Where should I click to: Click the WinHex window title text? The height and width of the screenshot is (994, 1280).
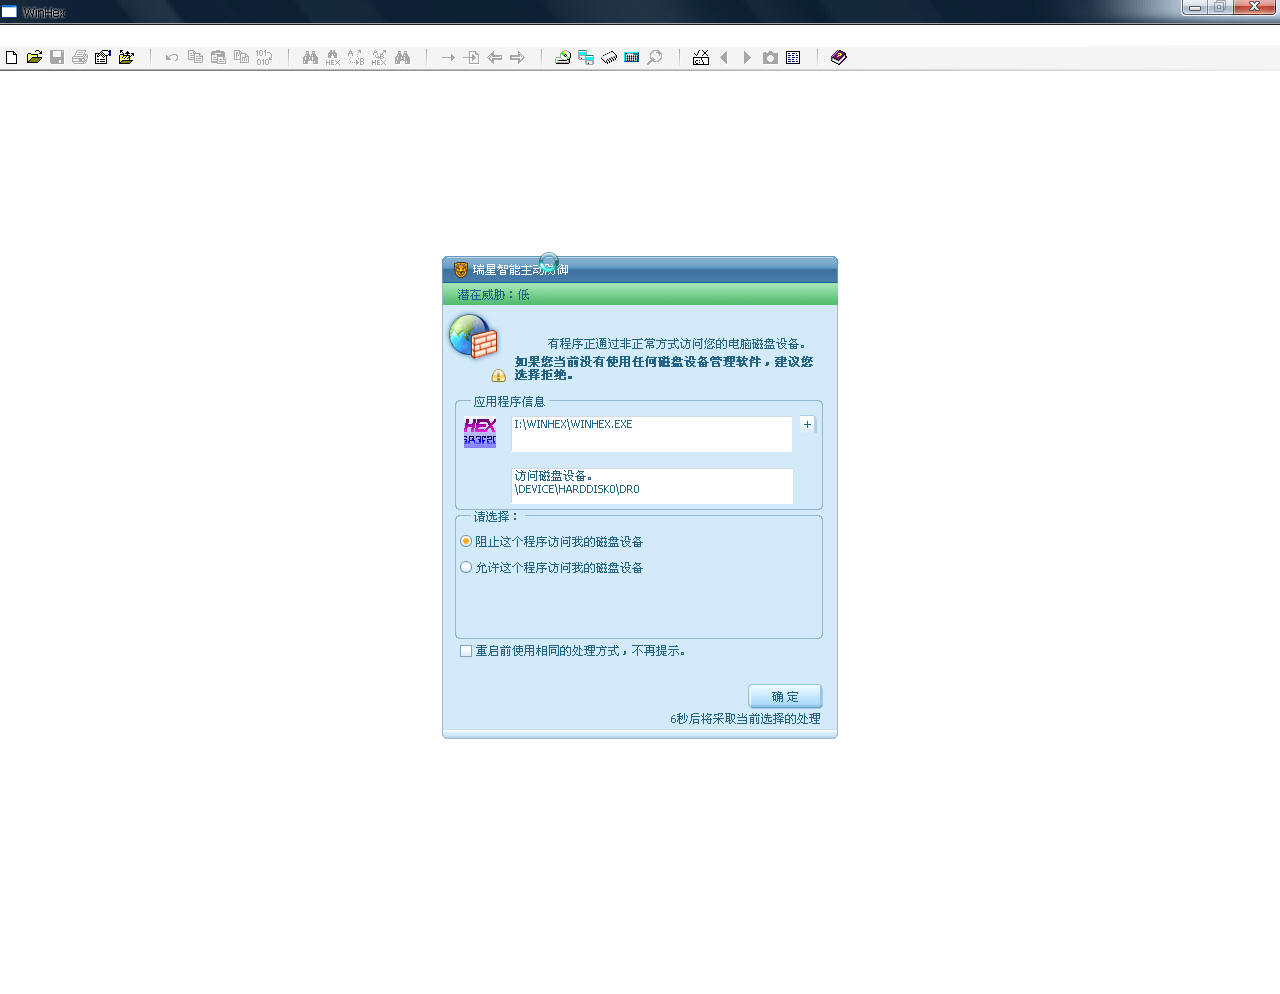tap(43, 12)
